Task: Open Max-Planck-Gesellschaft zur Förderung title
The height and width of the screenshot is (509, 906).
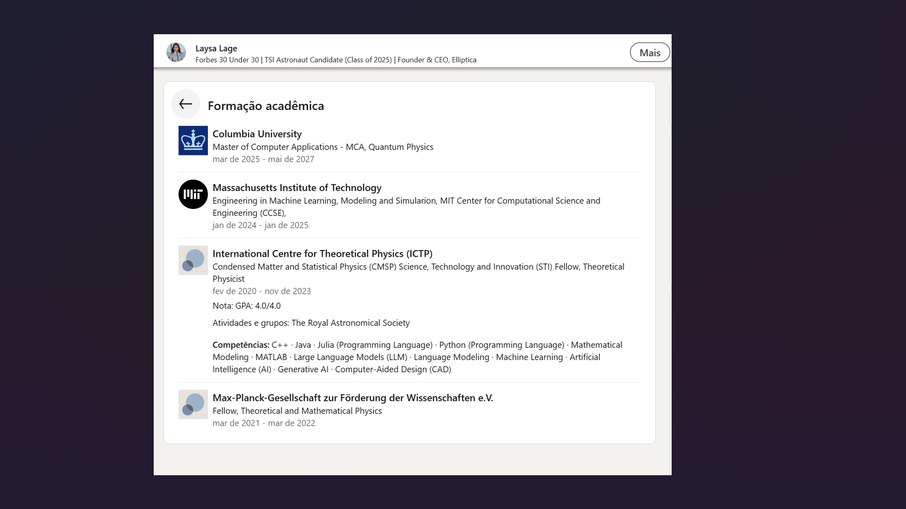Action: [352, 397]
